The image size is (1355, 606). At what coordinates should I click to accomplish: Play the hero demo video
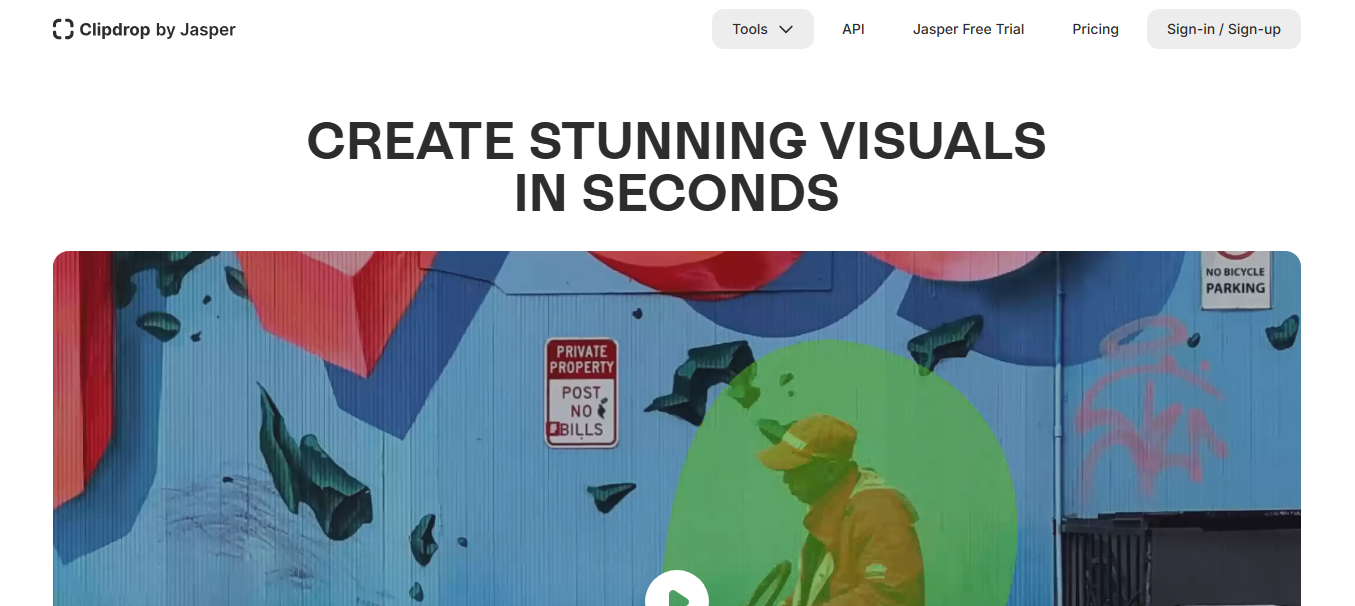tap(677, 590)
